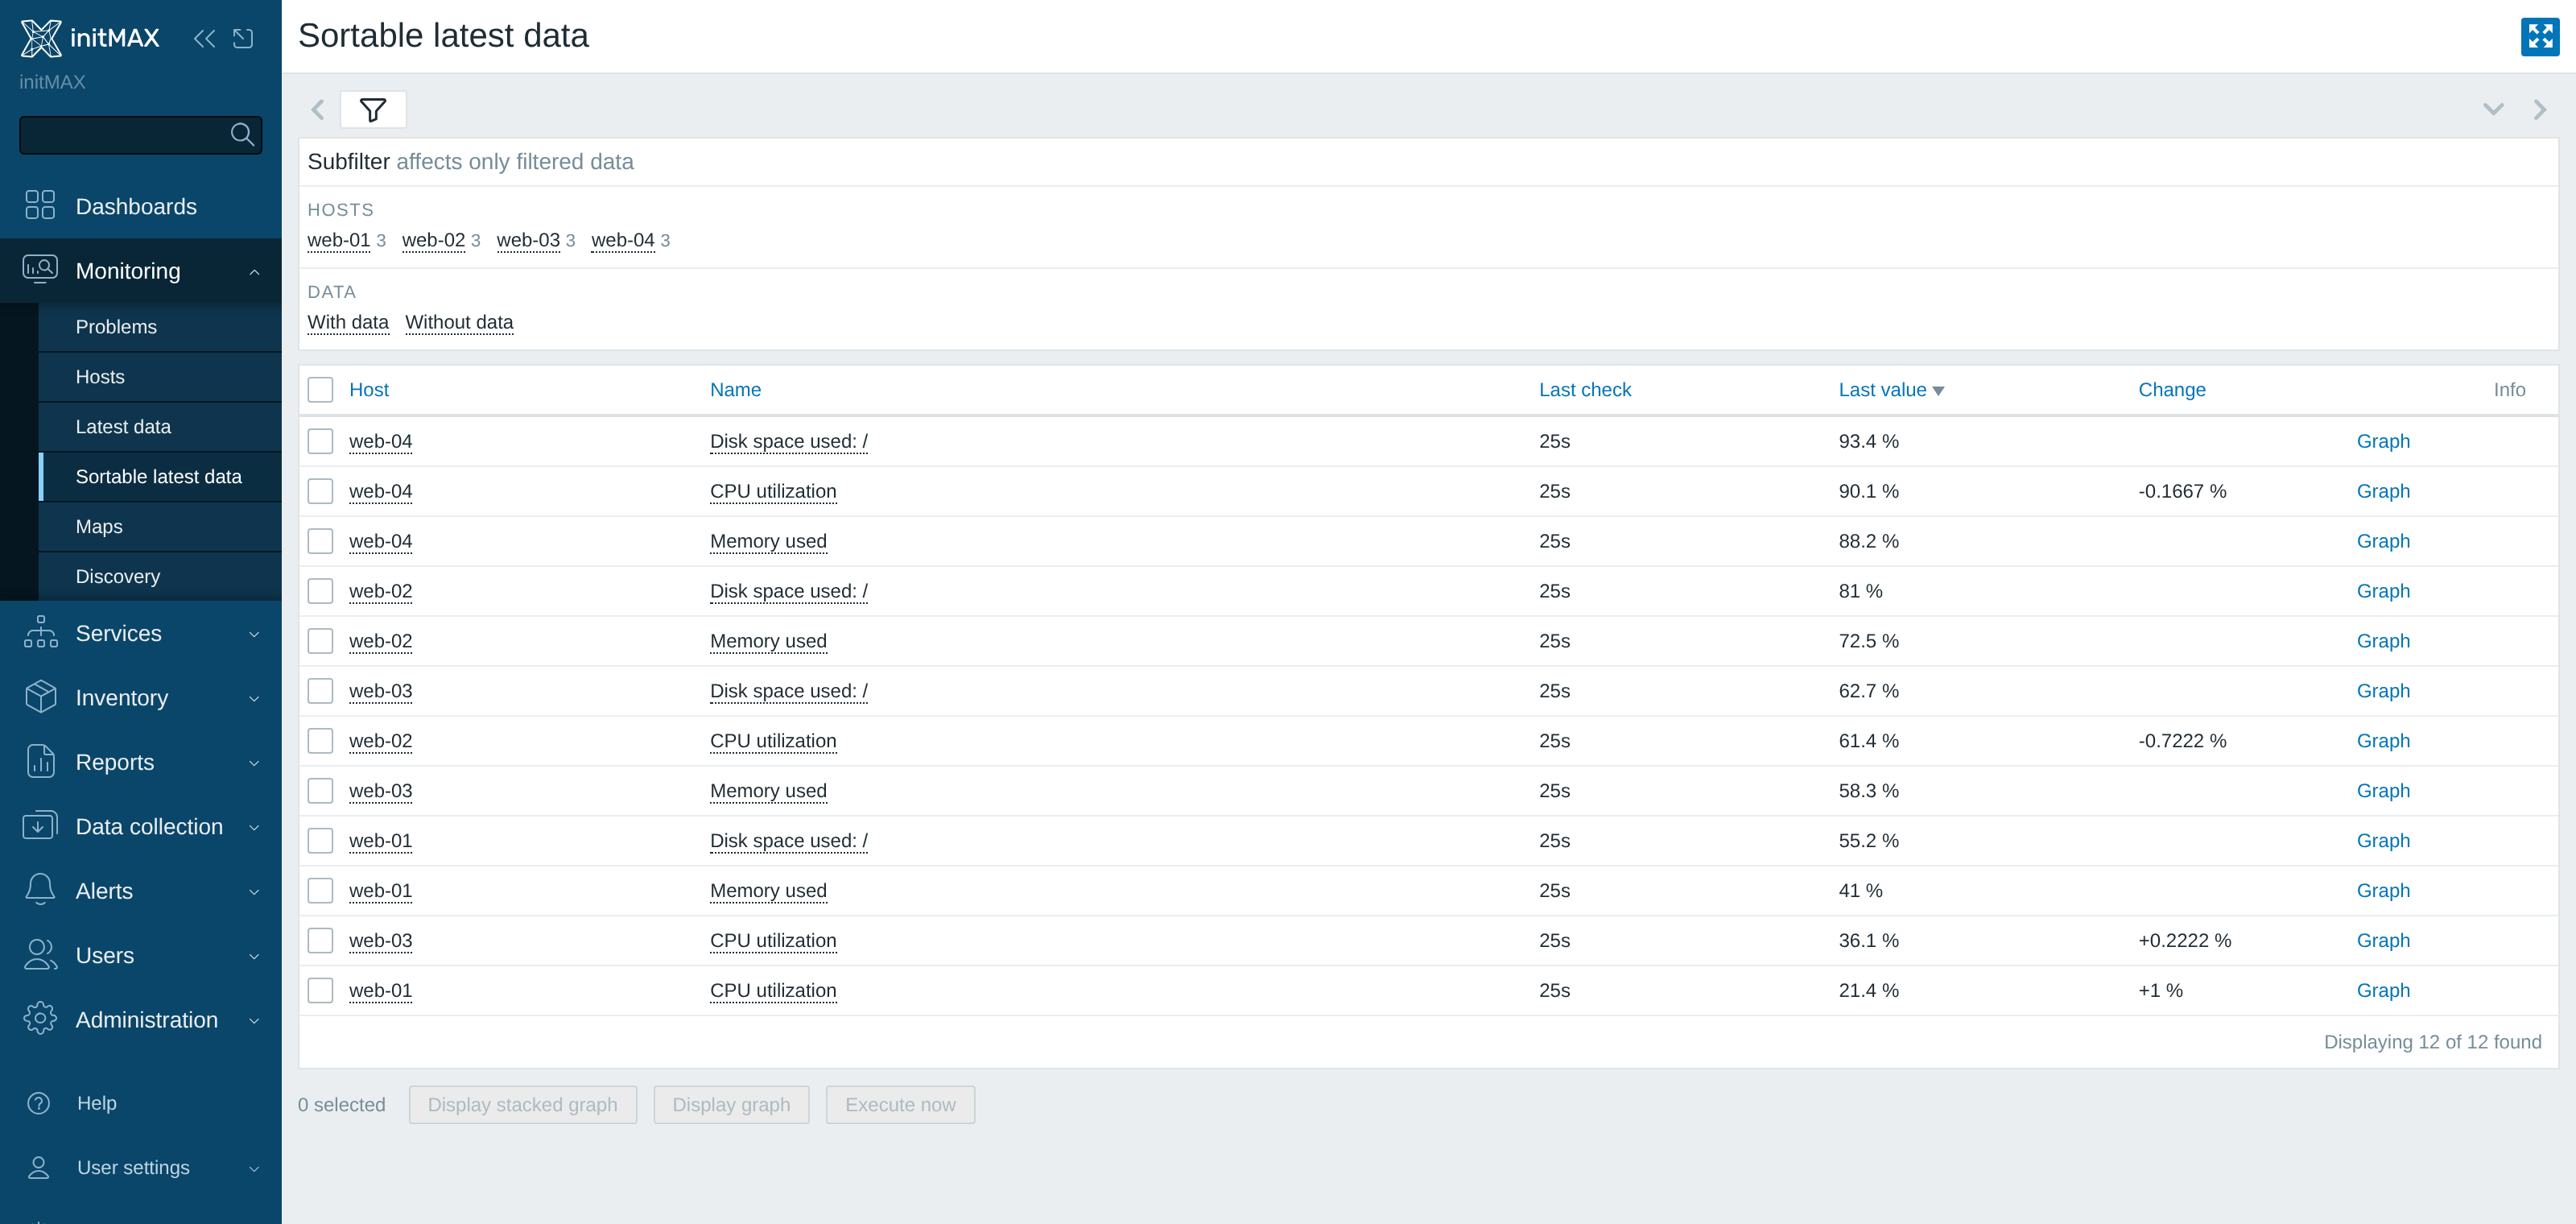
Task: Open the filter funnel icon
Action: click(373, 110)
